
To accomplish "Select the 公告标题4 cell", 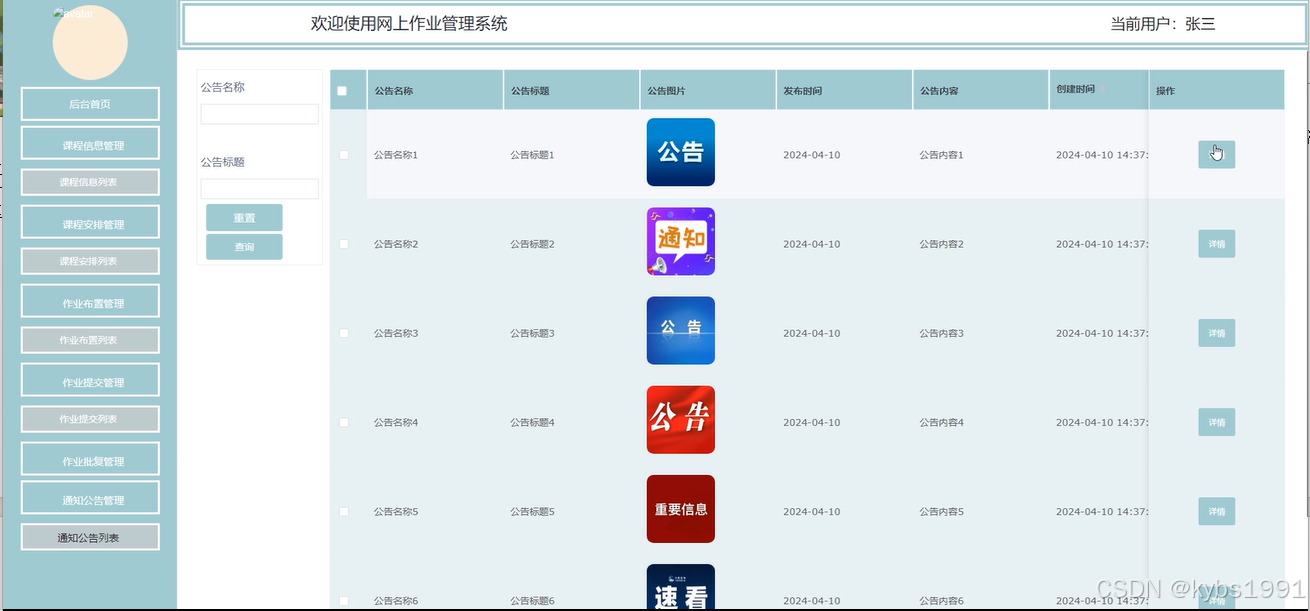I will pyautogui.click(x=532, y=422).
